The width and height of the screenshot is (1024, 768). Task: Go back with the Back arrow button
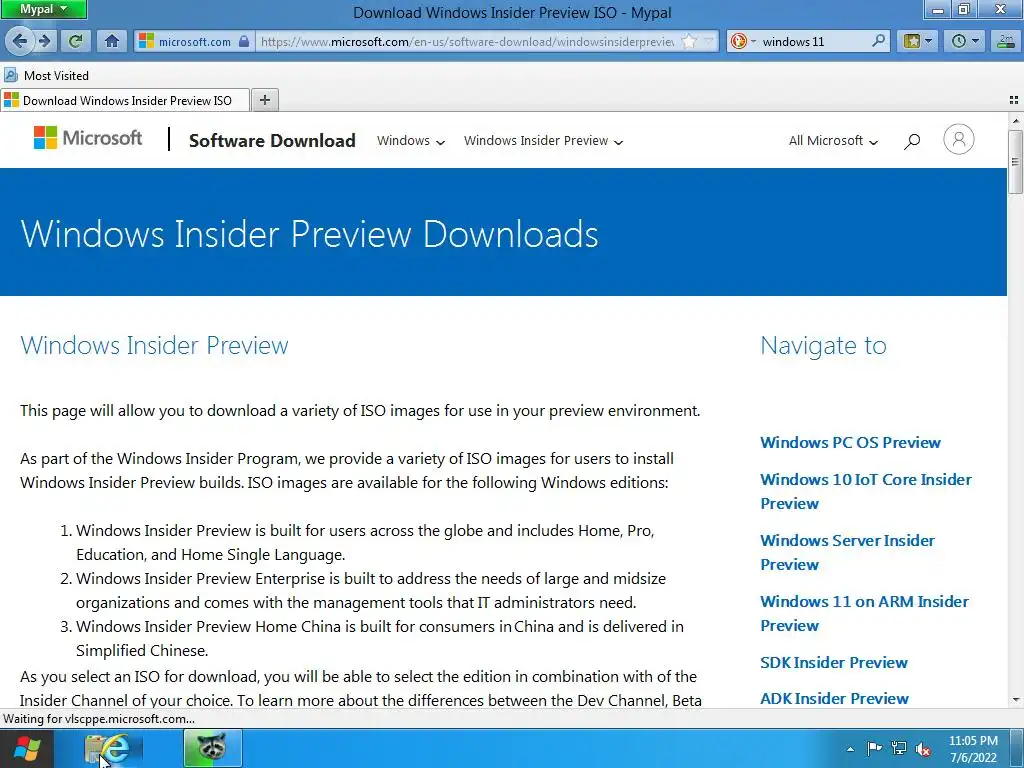coord(20,41)
